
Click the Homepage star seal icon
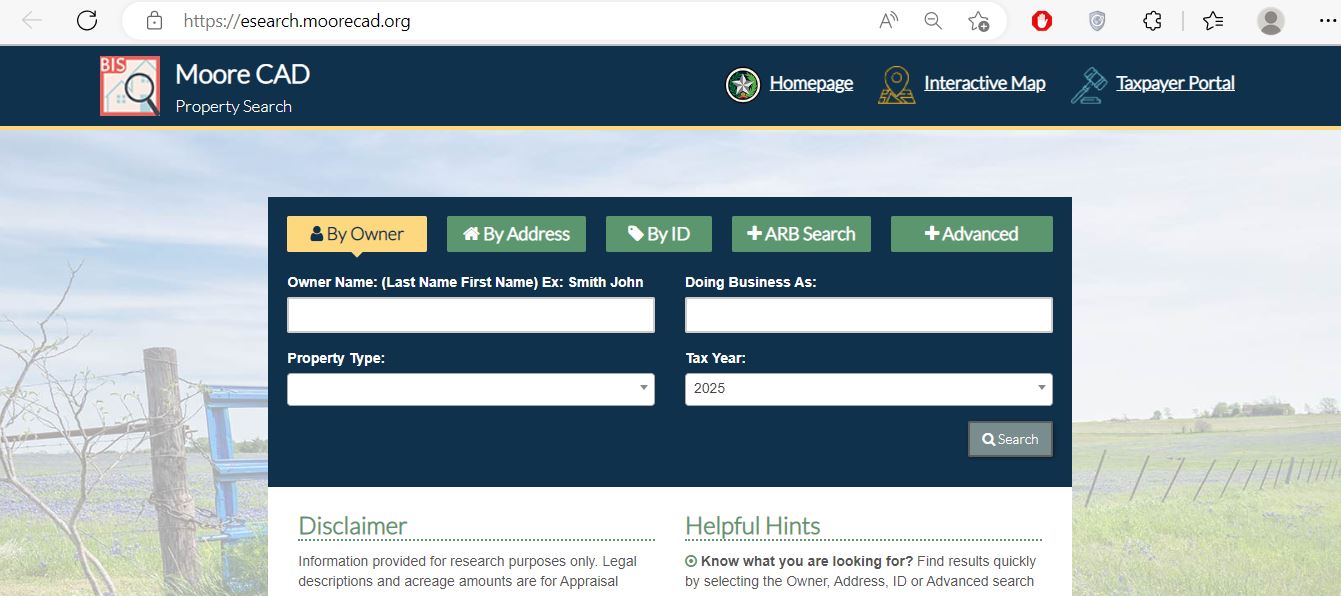point(742,85)
